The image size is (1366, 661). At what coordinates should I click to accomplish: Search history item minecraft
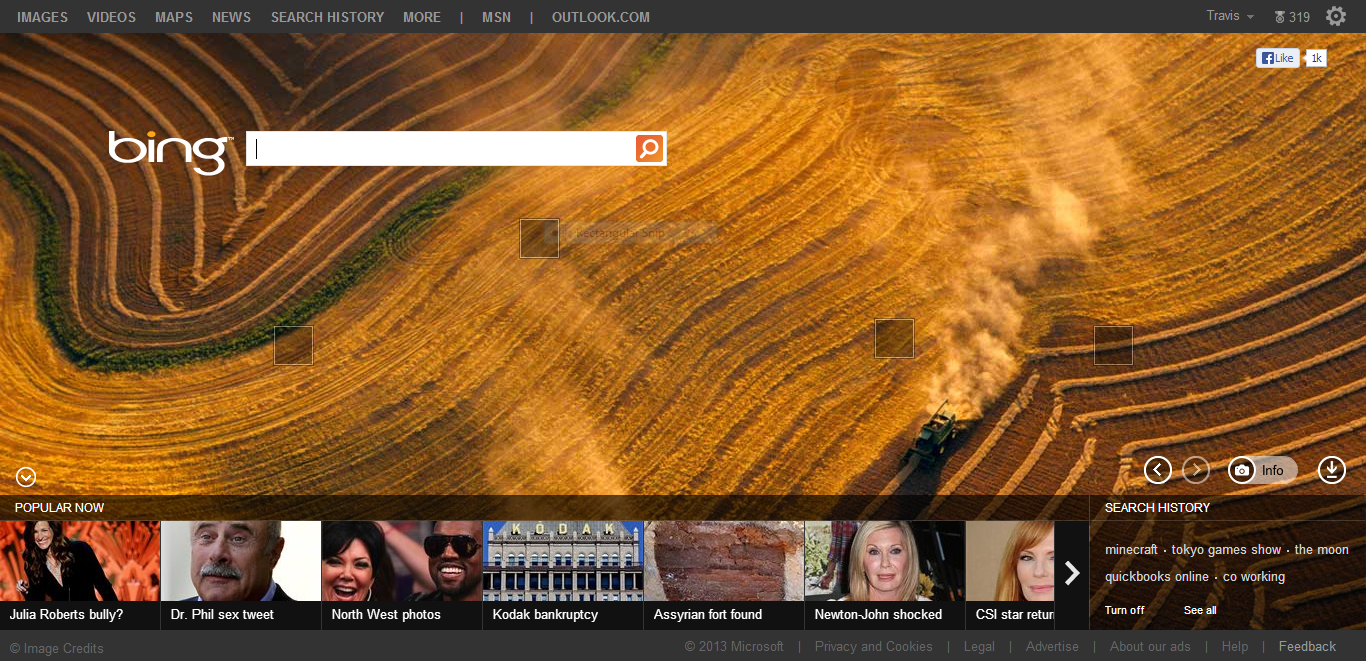[x=1131, y=550]
